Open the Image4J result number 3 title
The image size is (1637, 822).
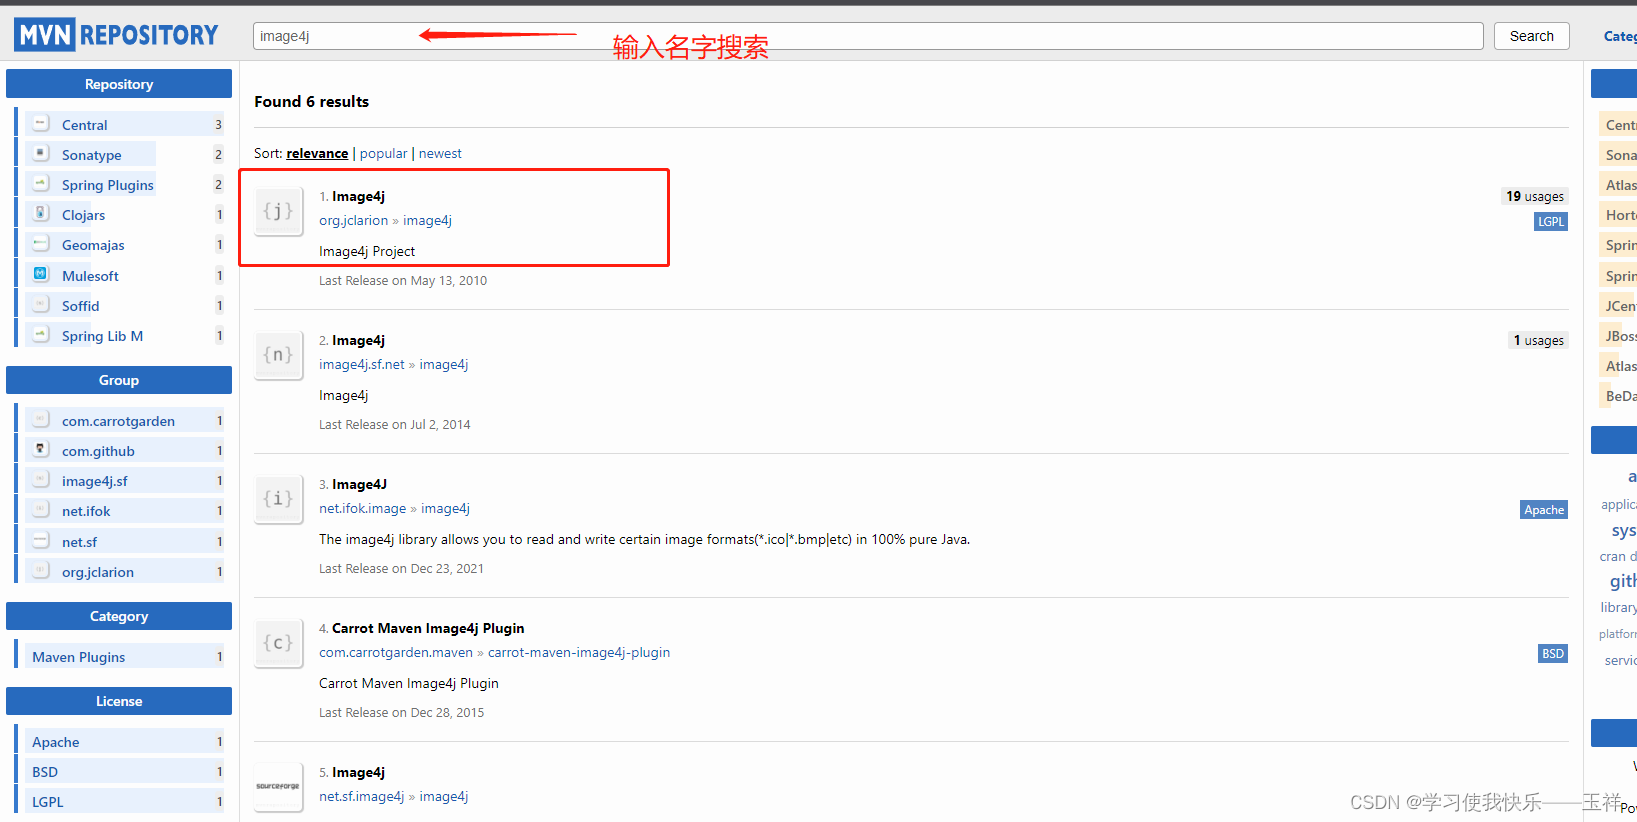click(x=359, y=484)
